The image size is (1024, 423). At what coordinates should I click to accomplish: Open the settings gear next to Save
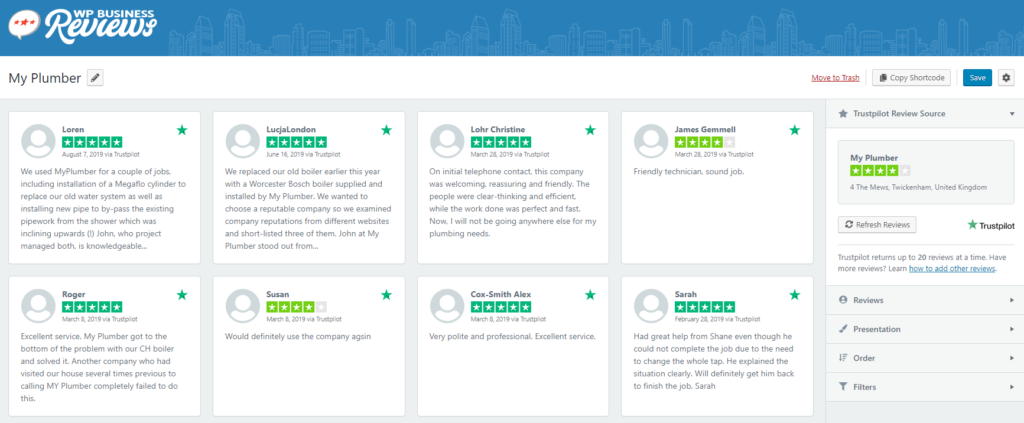pos(1006,78)
